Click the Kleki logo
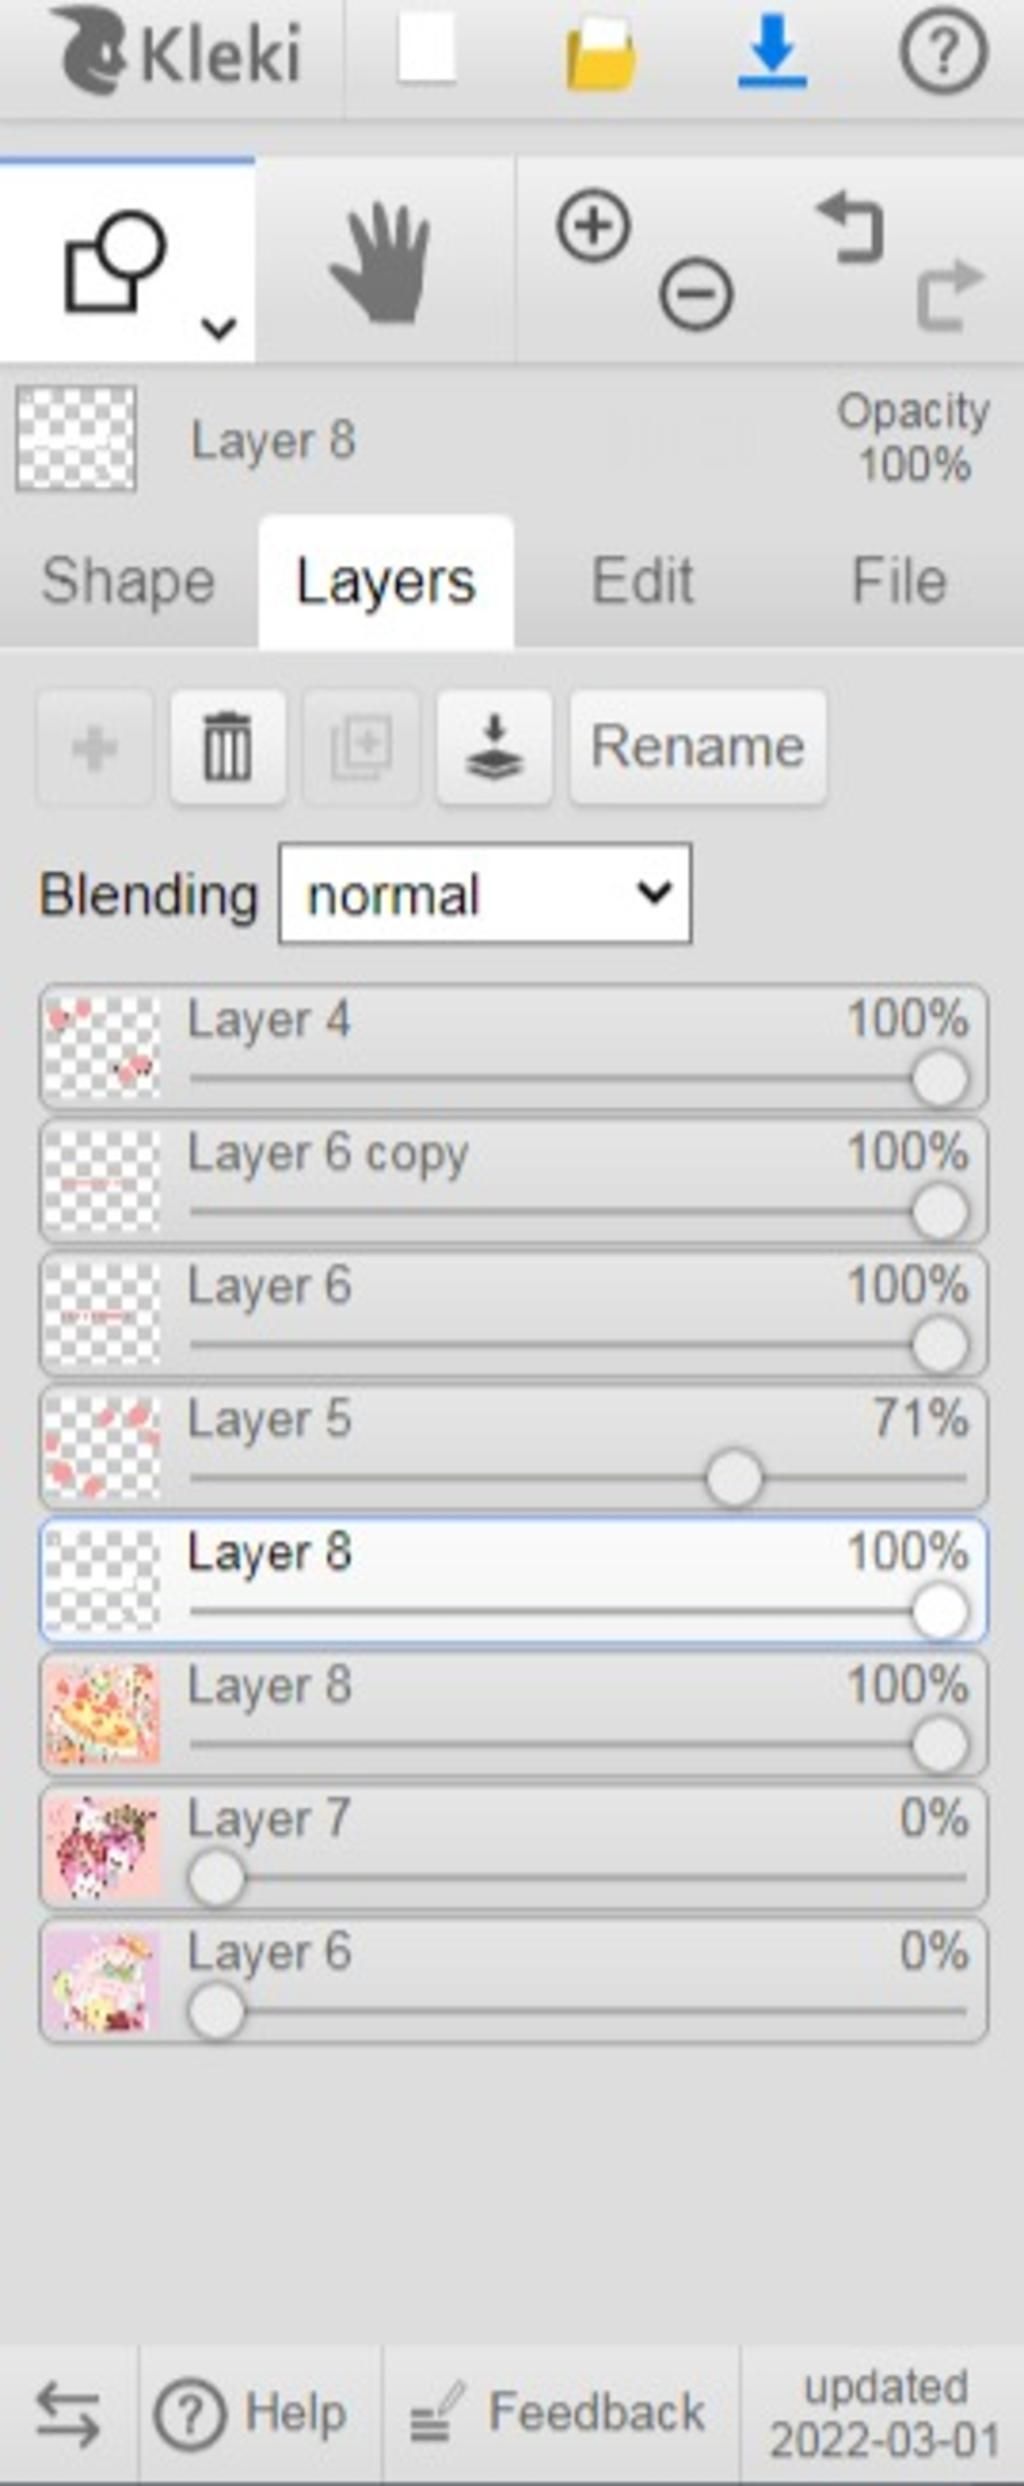Screen dimensions: 1024x2486 (x=177, y=50)
